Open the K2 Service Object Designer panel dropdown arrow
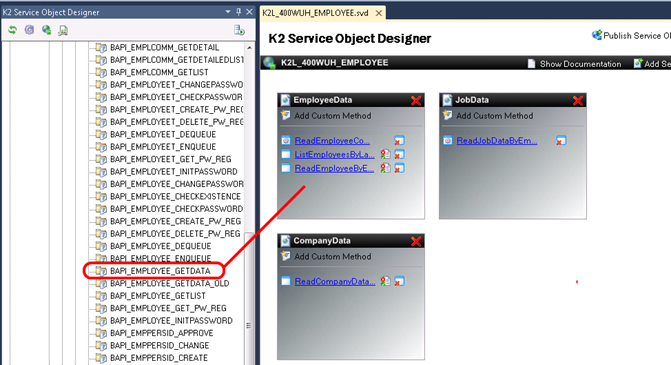This screenshot has height=365, width=671. (228, 12)
